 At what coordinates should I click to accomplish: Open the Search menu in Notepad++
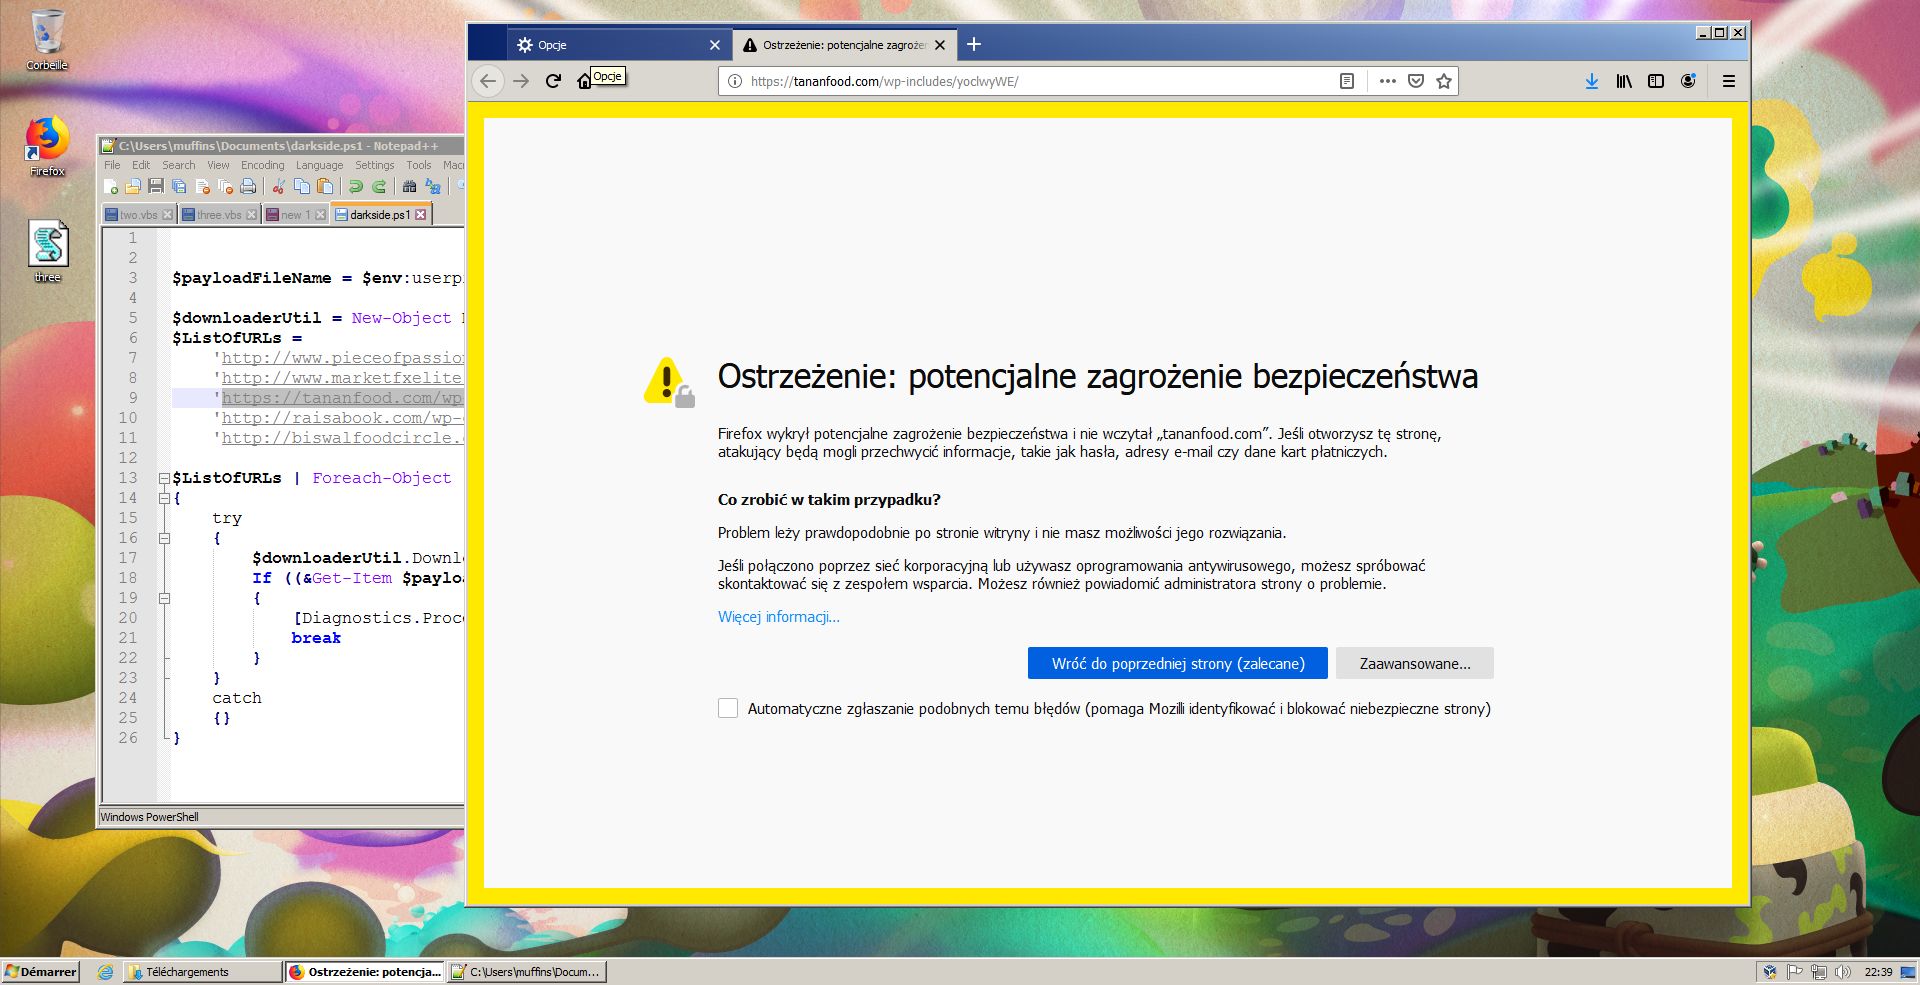click(179, 164)
